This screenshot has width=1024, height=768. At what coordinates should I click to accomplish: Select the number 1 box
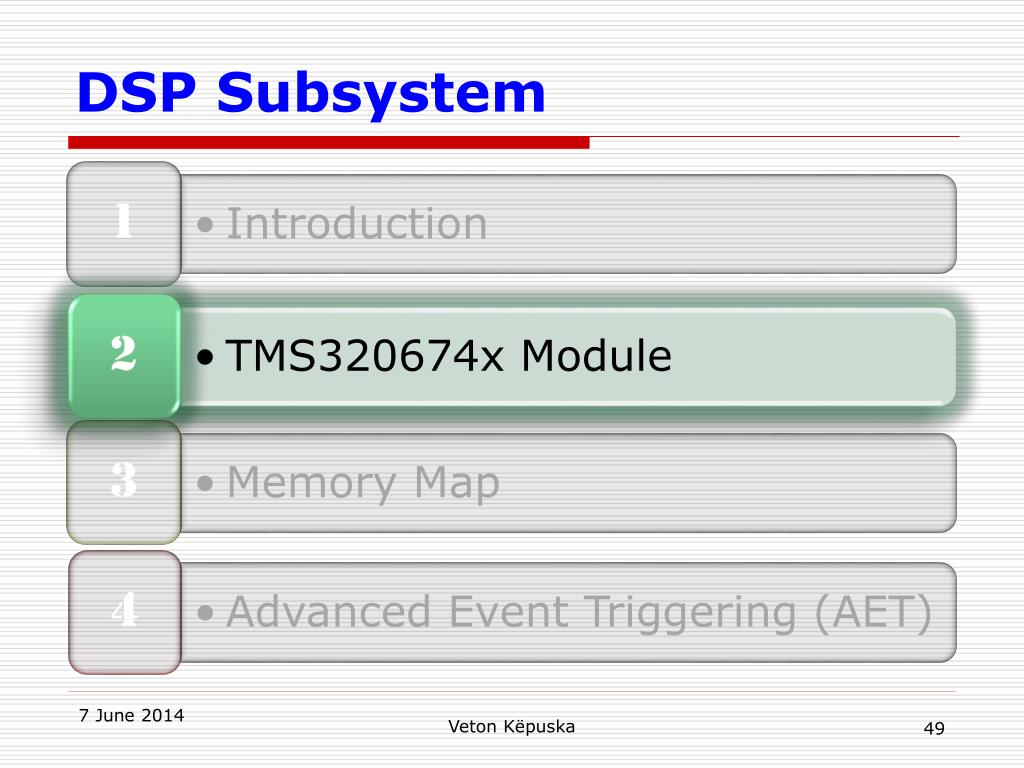pos(124,223)
